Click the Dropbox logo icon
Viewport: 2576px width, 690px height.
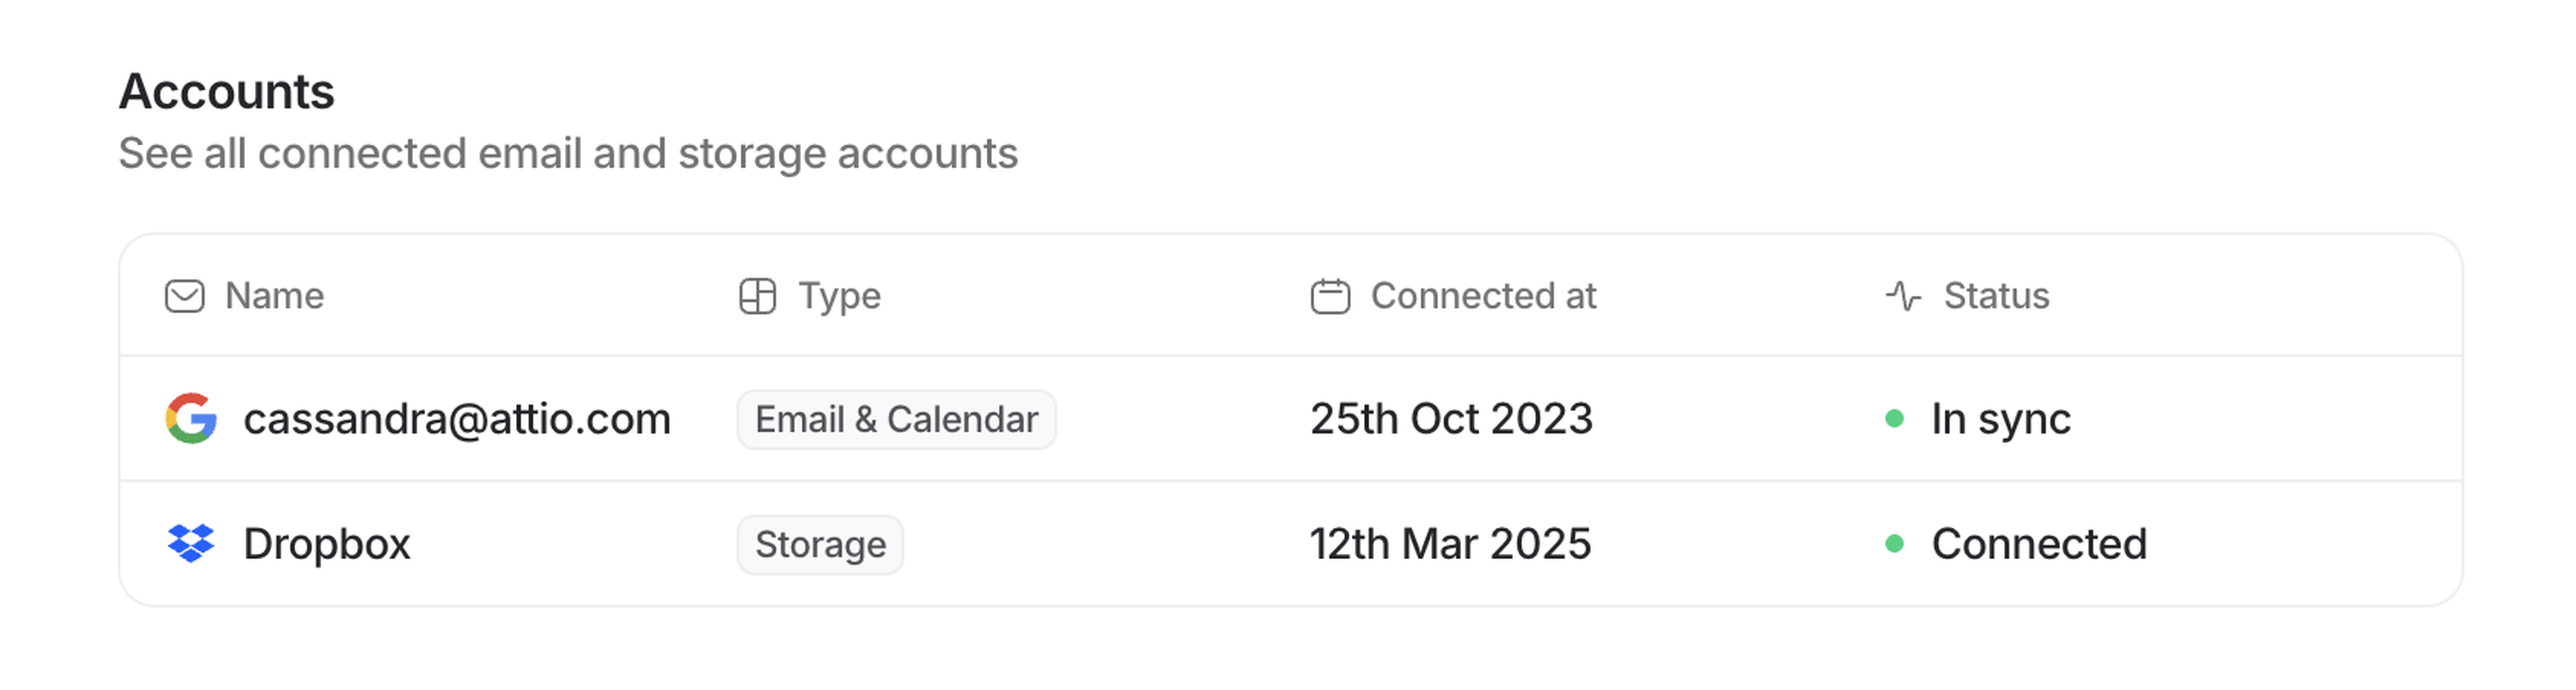click(x=191, y=544)
